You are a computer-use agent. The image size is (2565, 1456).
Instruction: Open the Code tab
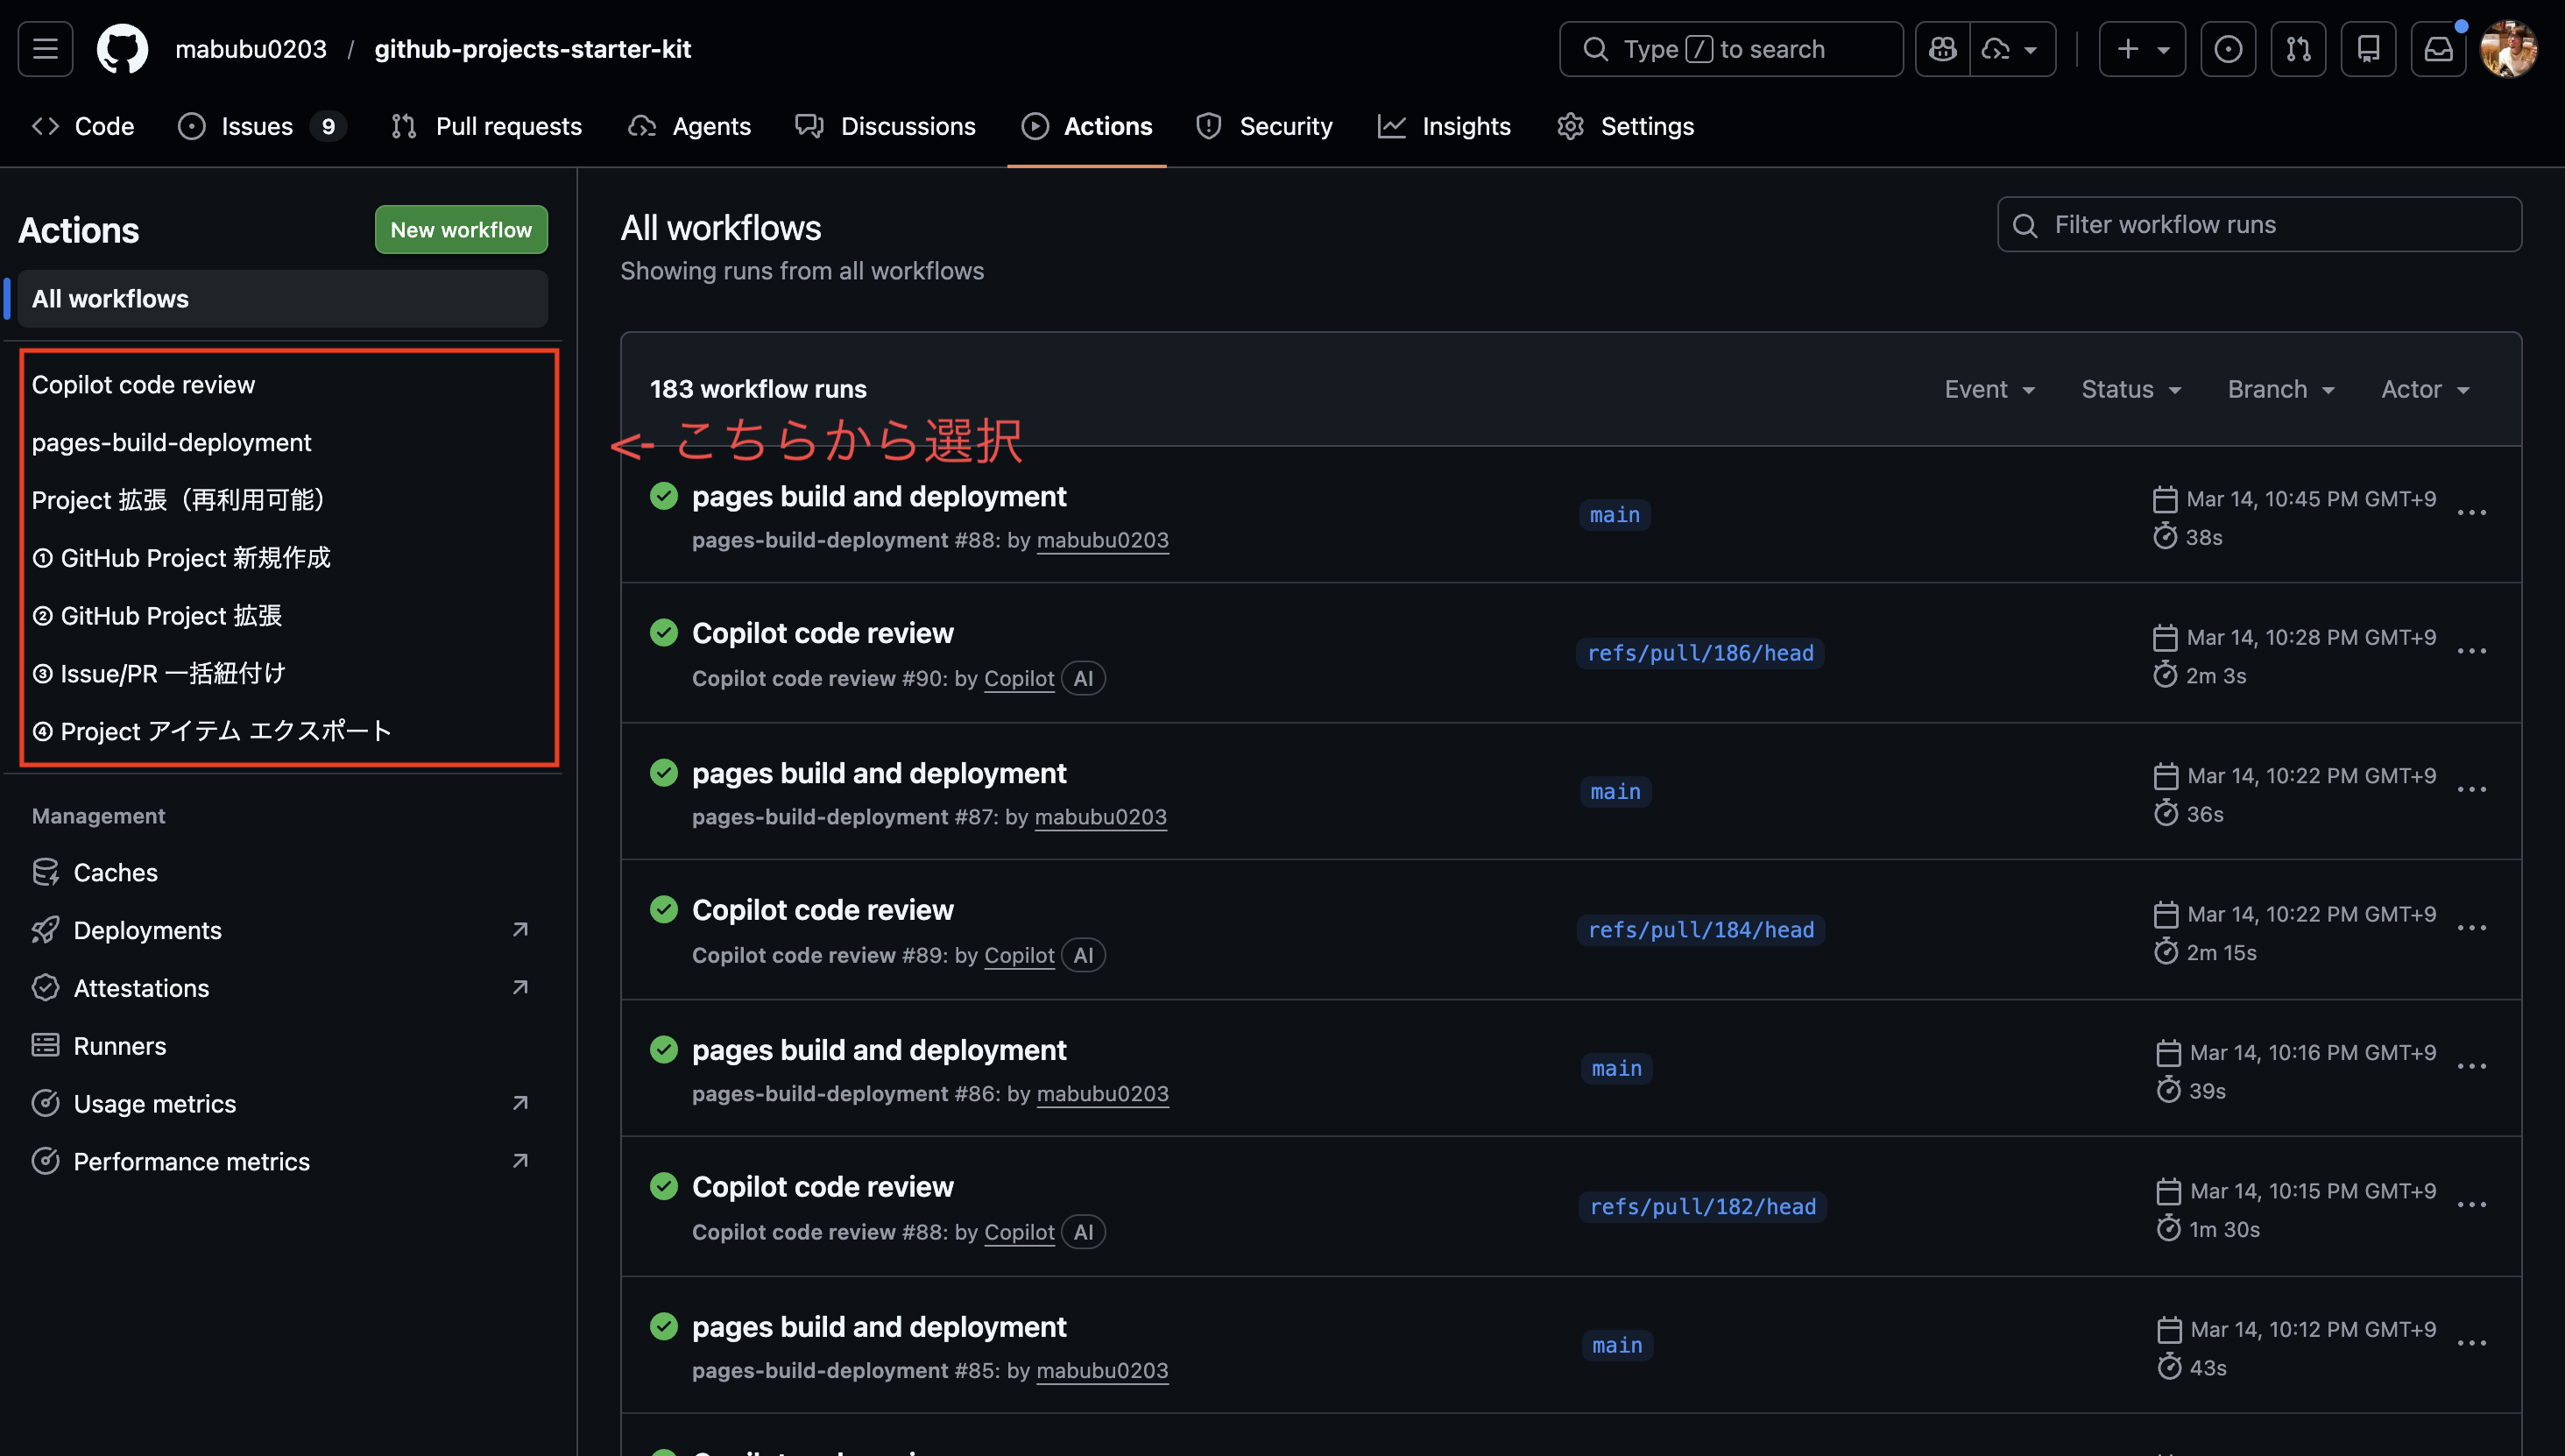click(83, 126)
